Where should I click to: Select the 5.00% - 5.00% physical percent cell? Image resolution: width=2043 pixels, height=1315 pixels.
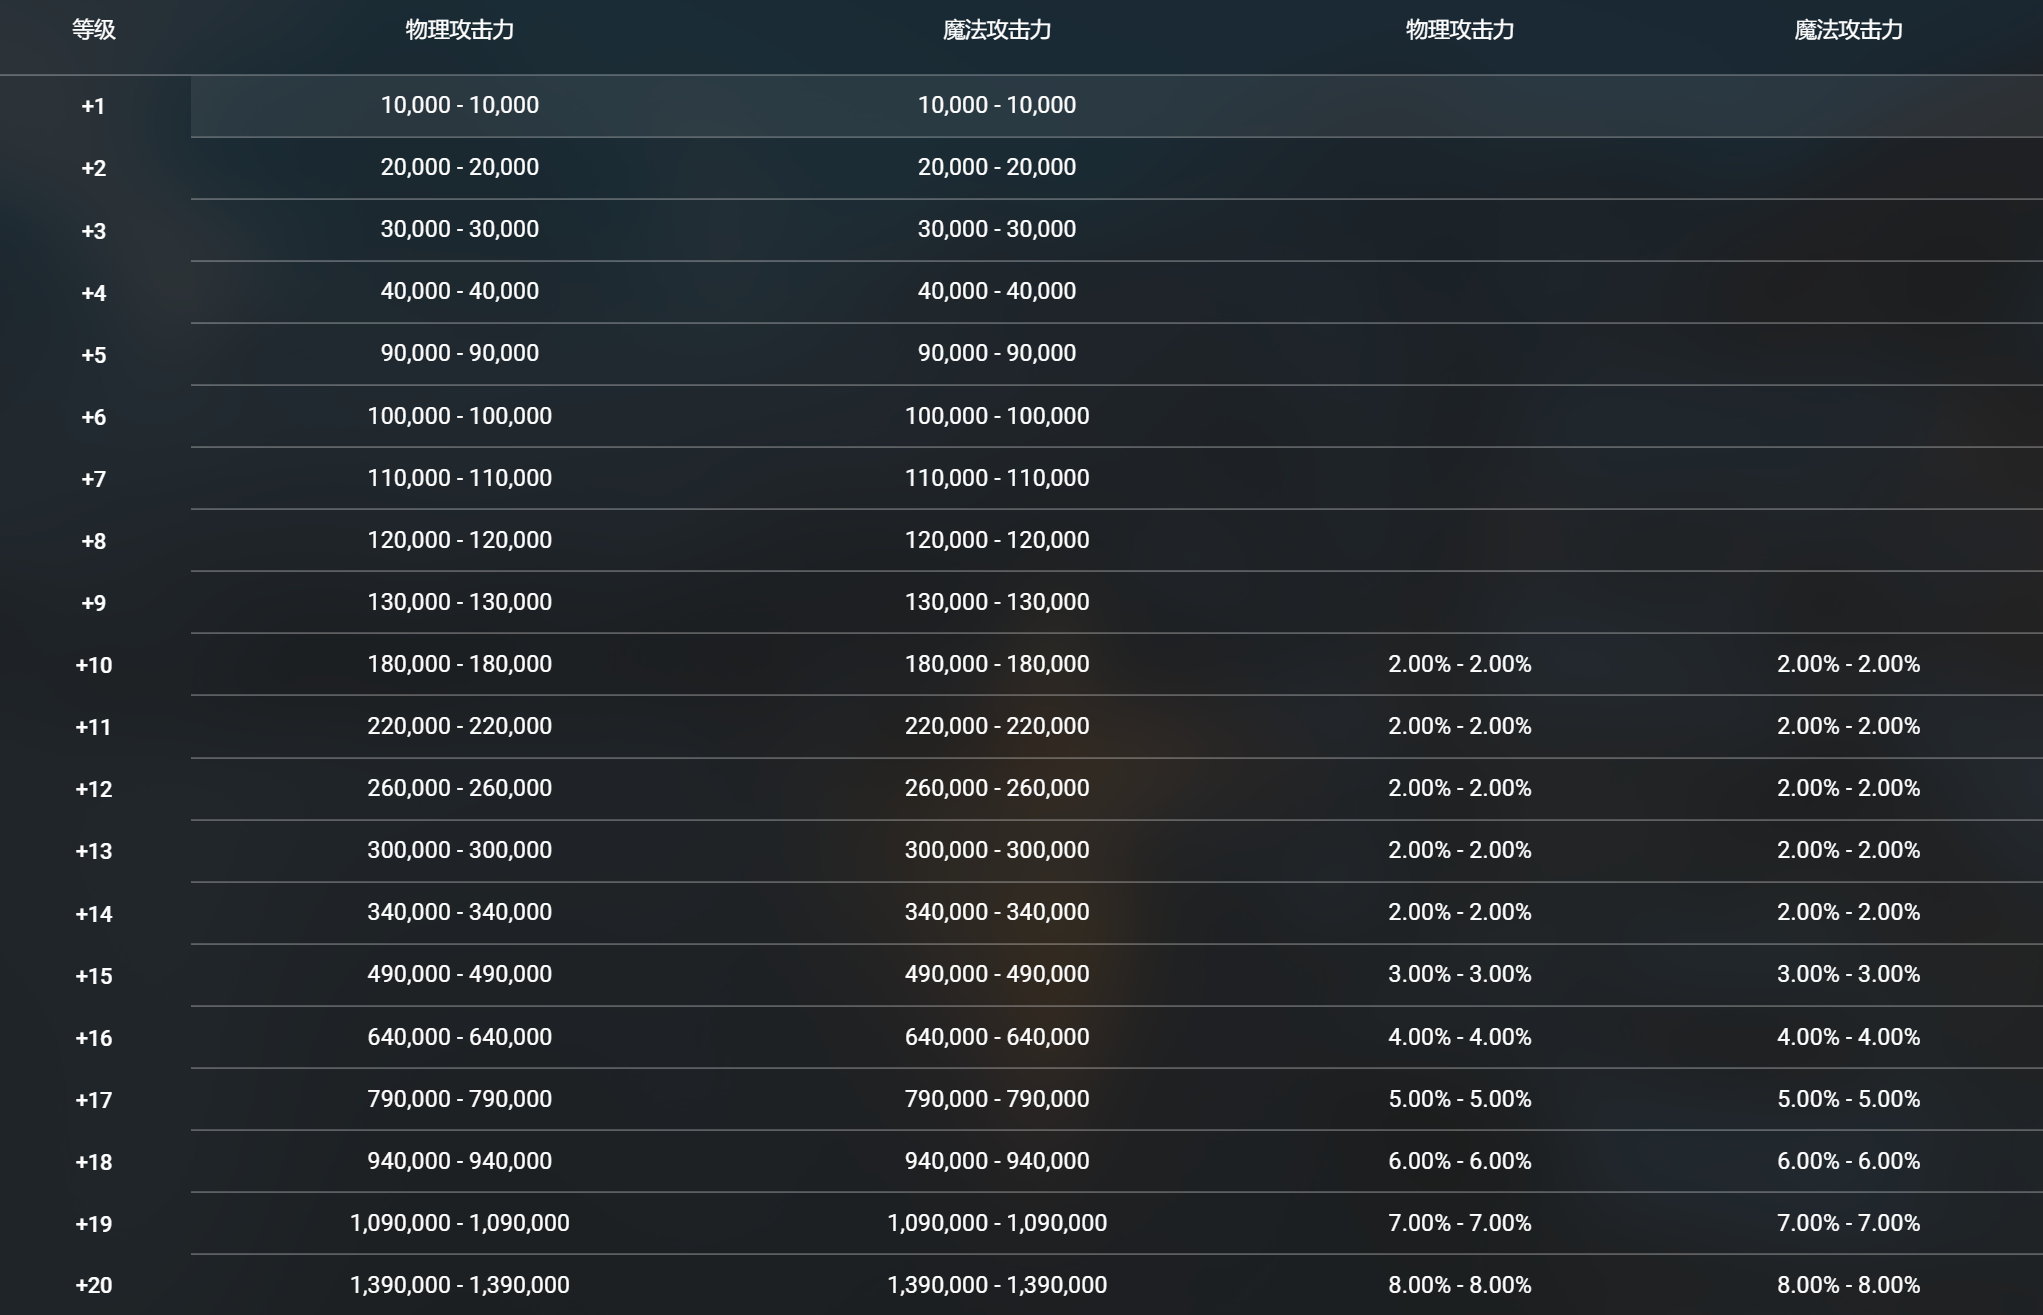1459,1099
